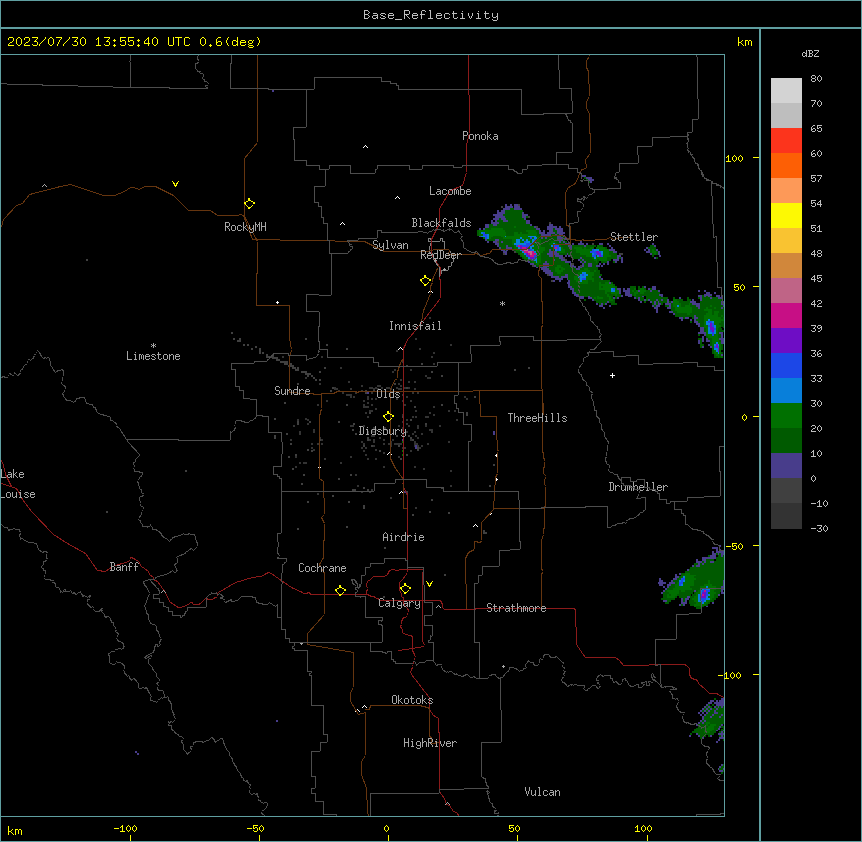Click the 36 dBZ blue legend swatch
This screenshot has height=842, width=862.
(x=786, y=365)
